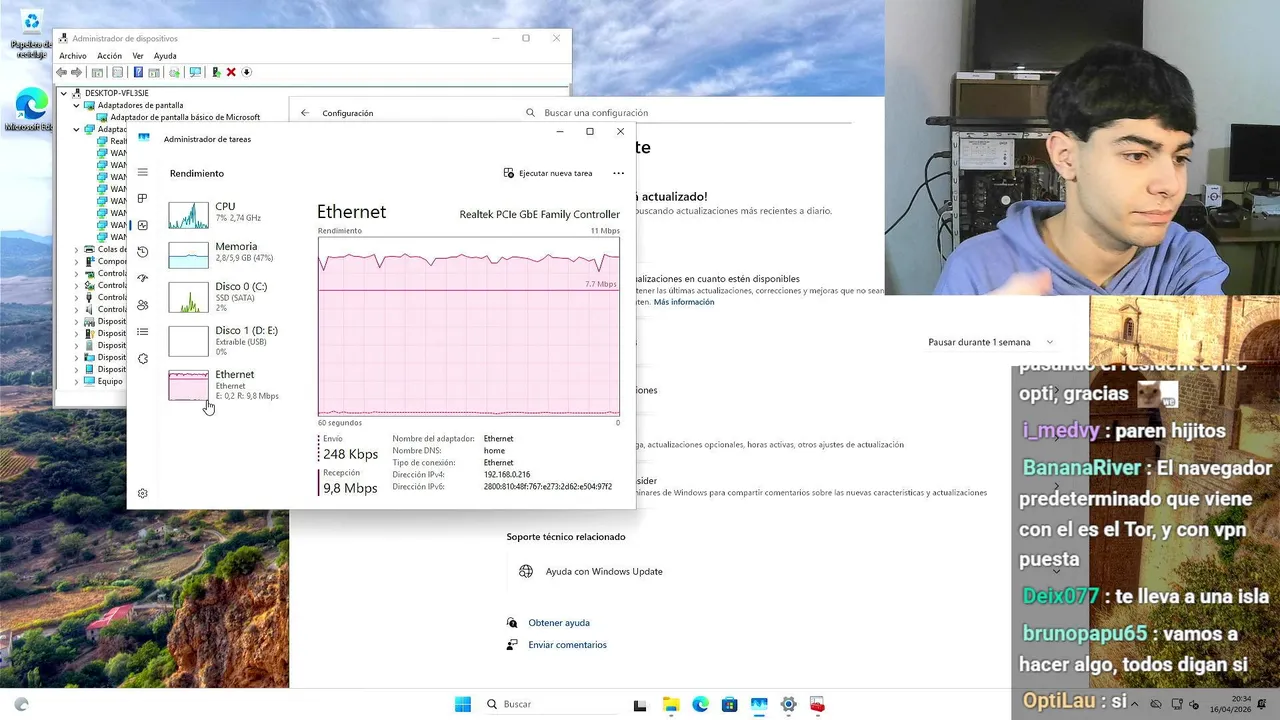
Task: Click Realtek PCIe GbE Family Controller text
Action: click(539, 214)
